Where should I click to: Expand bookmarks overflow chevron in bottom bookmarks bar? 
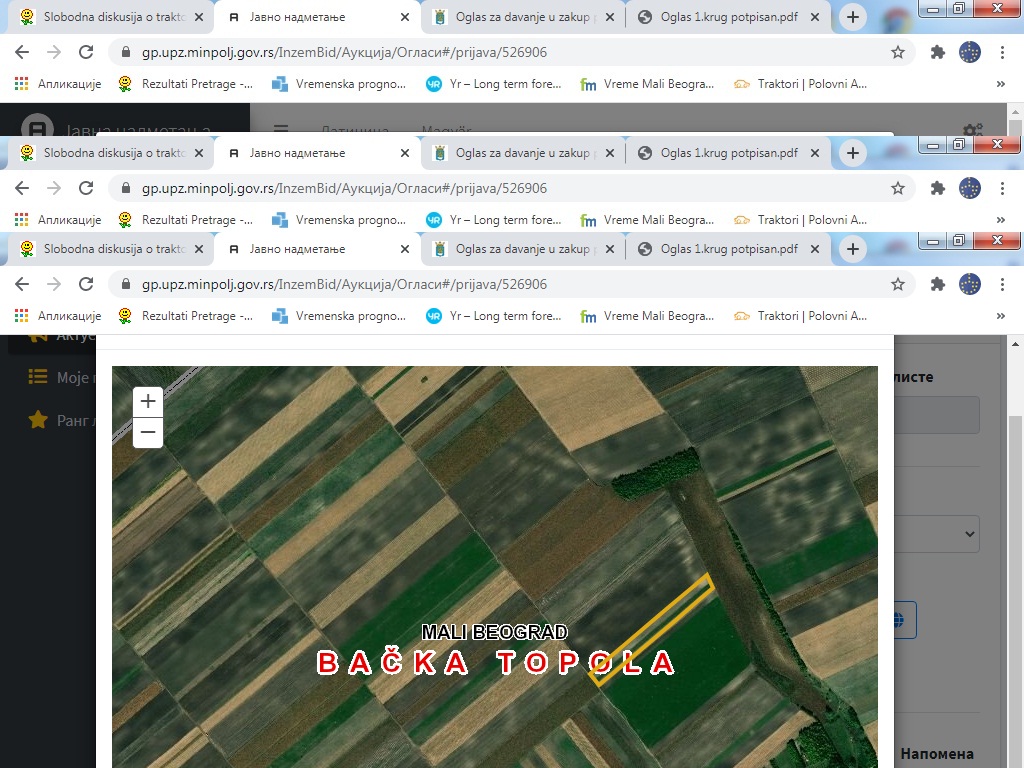pyautogui.click(x=1000, y=316)
